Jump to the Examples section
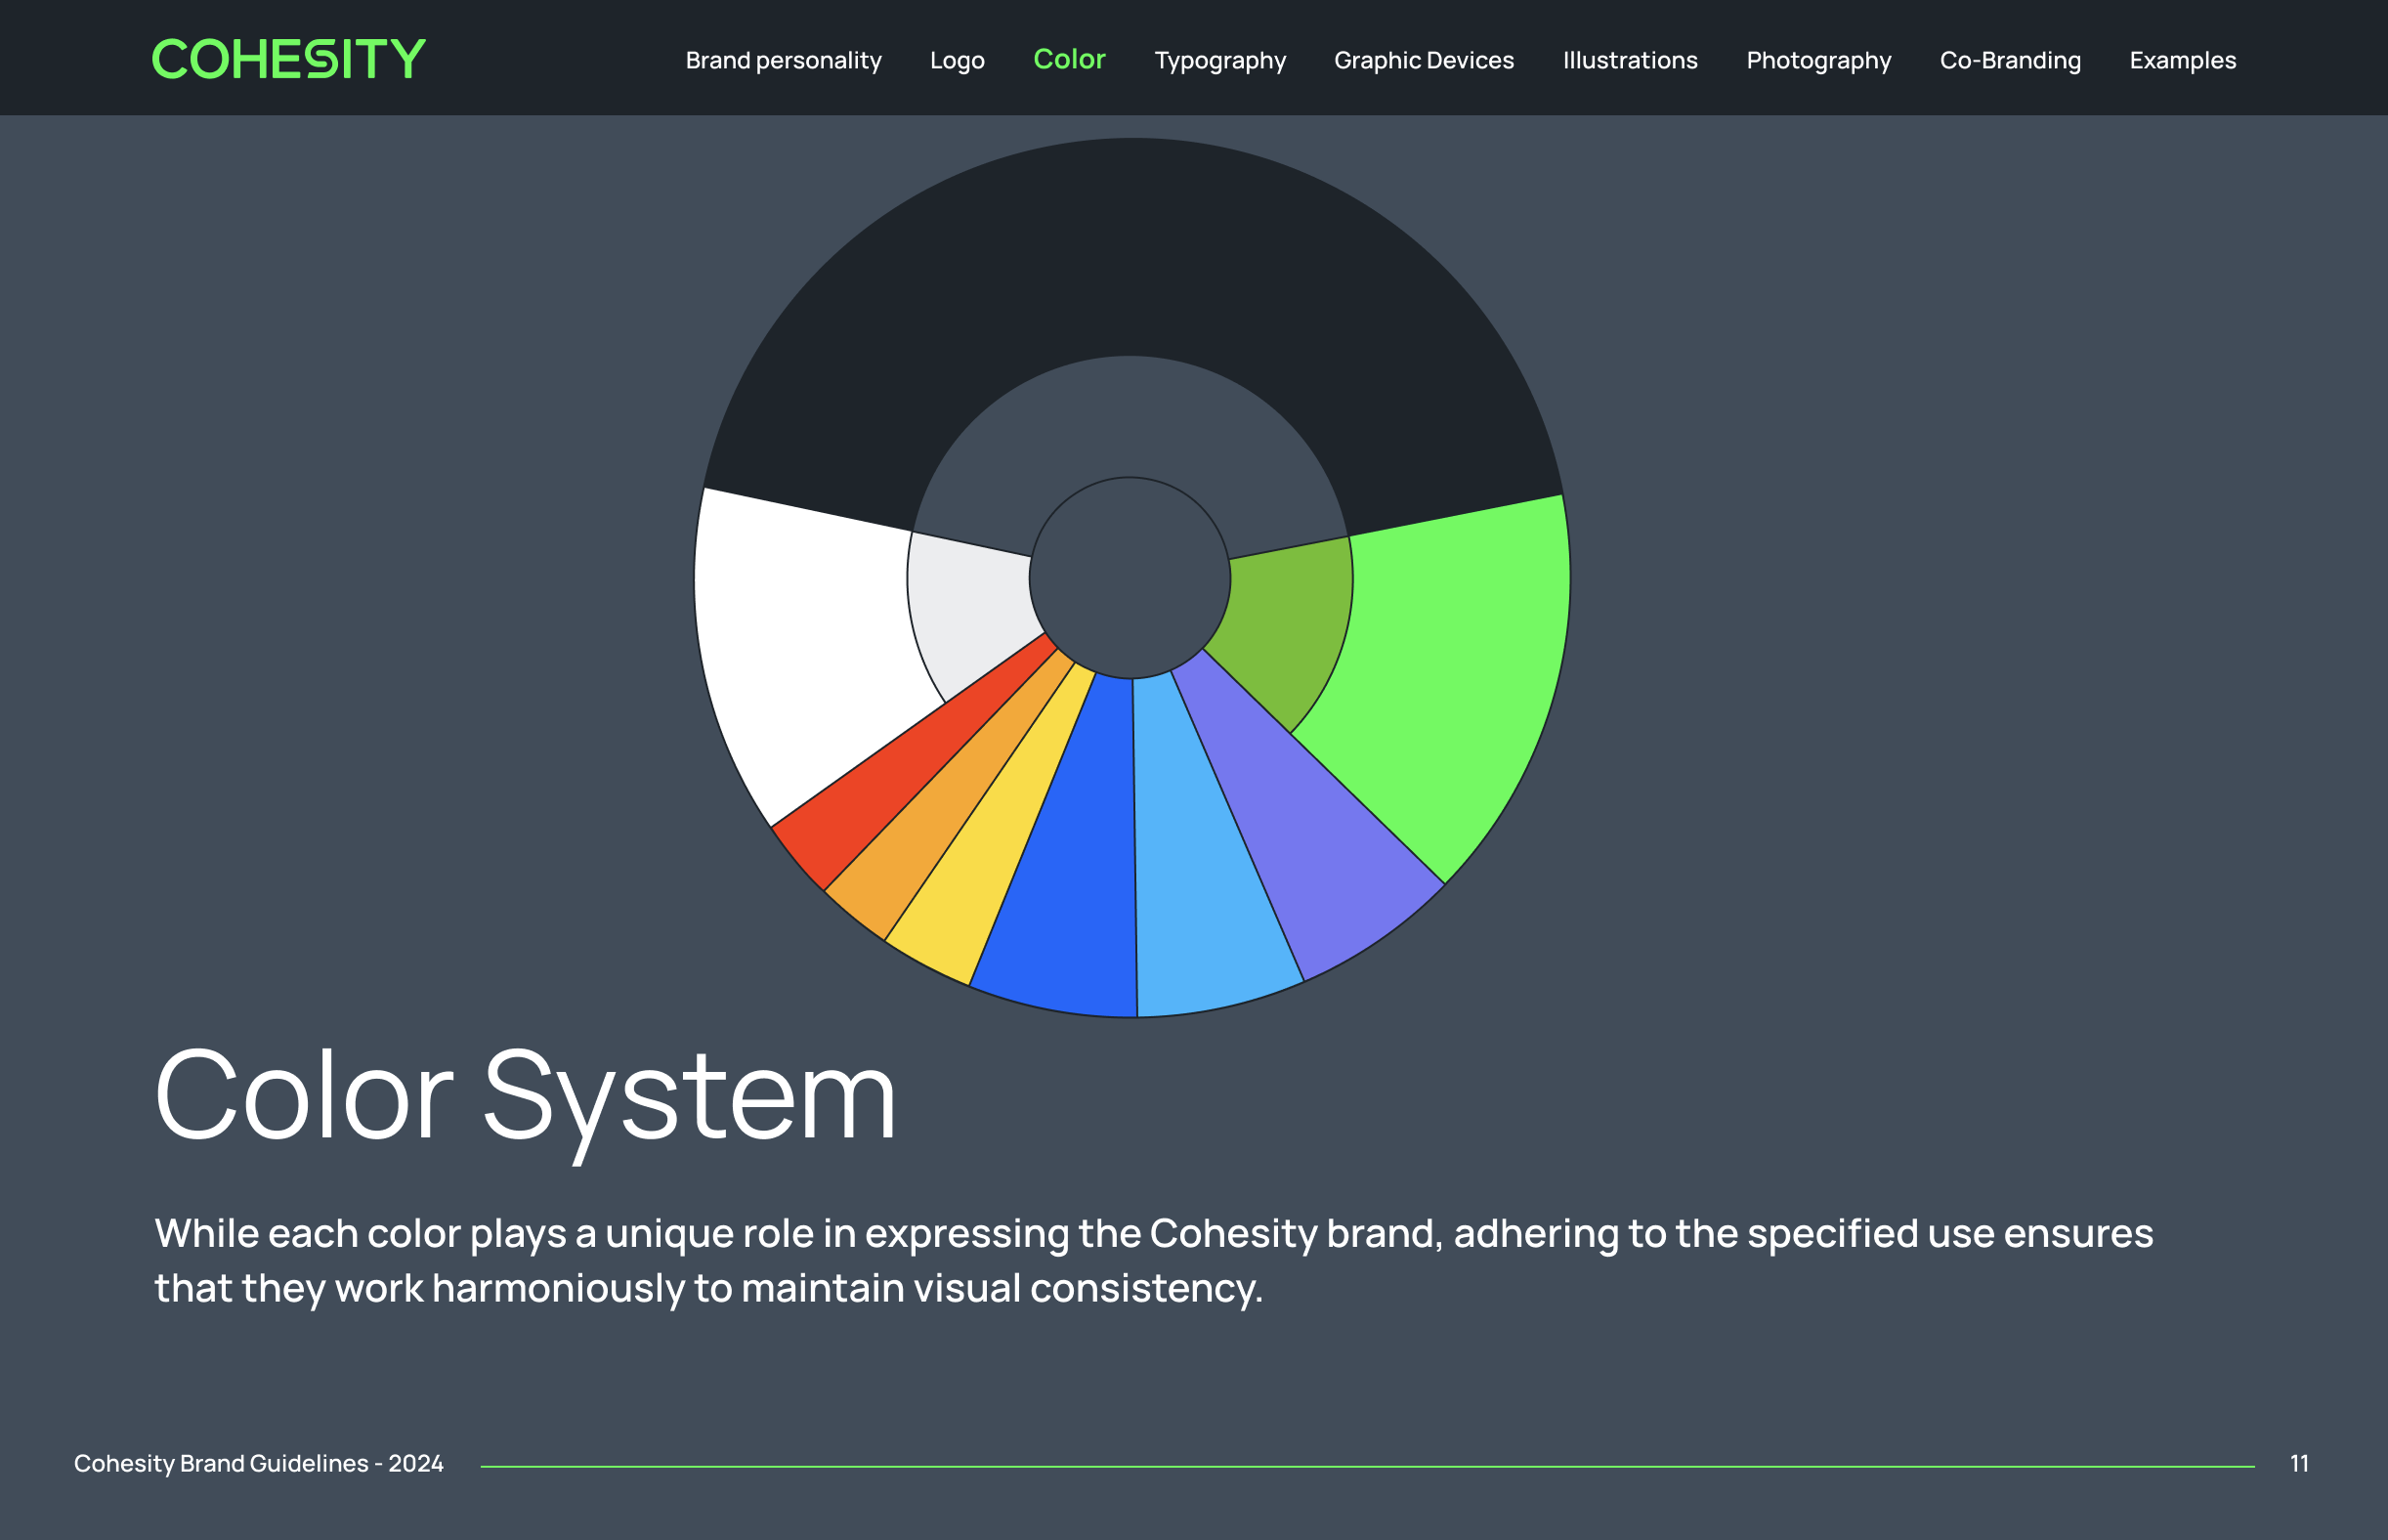This screenshot has height=1540, width=2388. tap(2182, 61)
